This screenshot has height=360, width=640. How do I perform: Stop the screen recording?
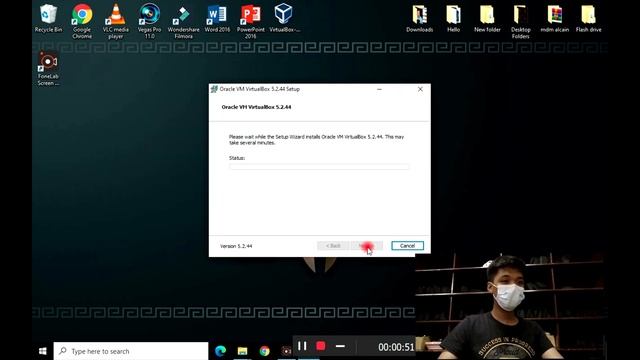321,346
